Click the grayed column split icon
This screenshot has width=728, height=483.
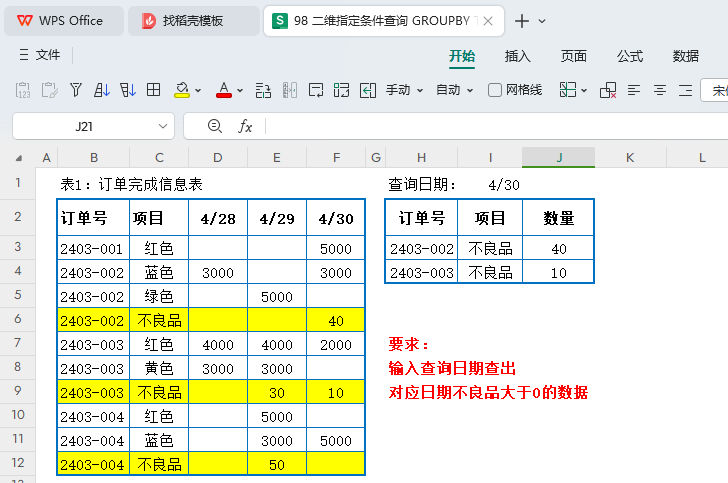290,90
